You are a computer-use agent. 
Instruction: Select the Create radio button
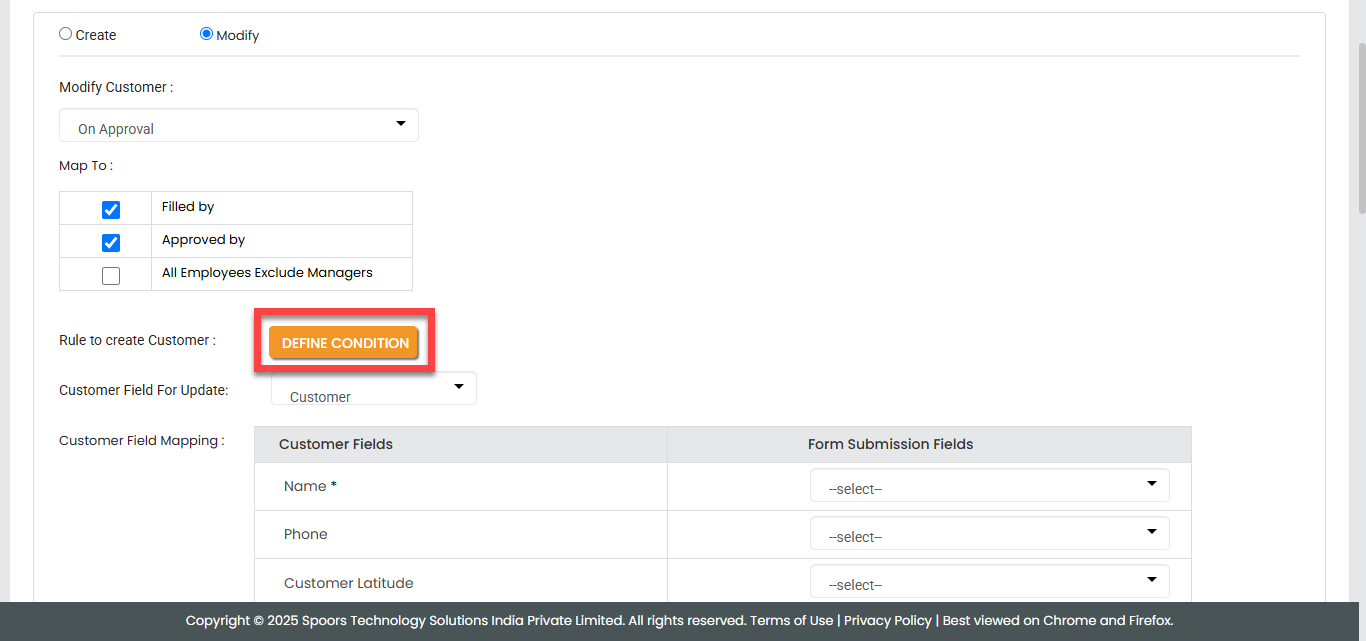point(66,34)
